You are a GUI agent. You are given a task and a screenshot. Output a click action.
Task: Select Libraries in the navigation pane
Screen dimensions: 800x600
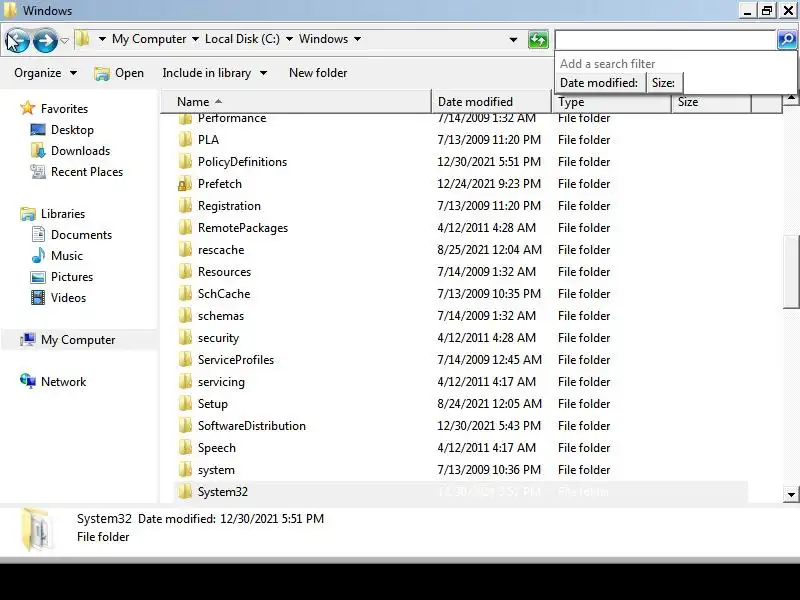pos(53,214)
